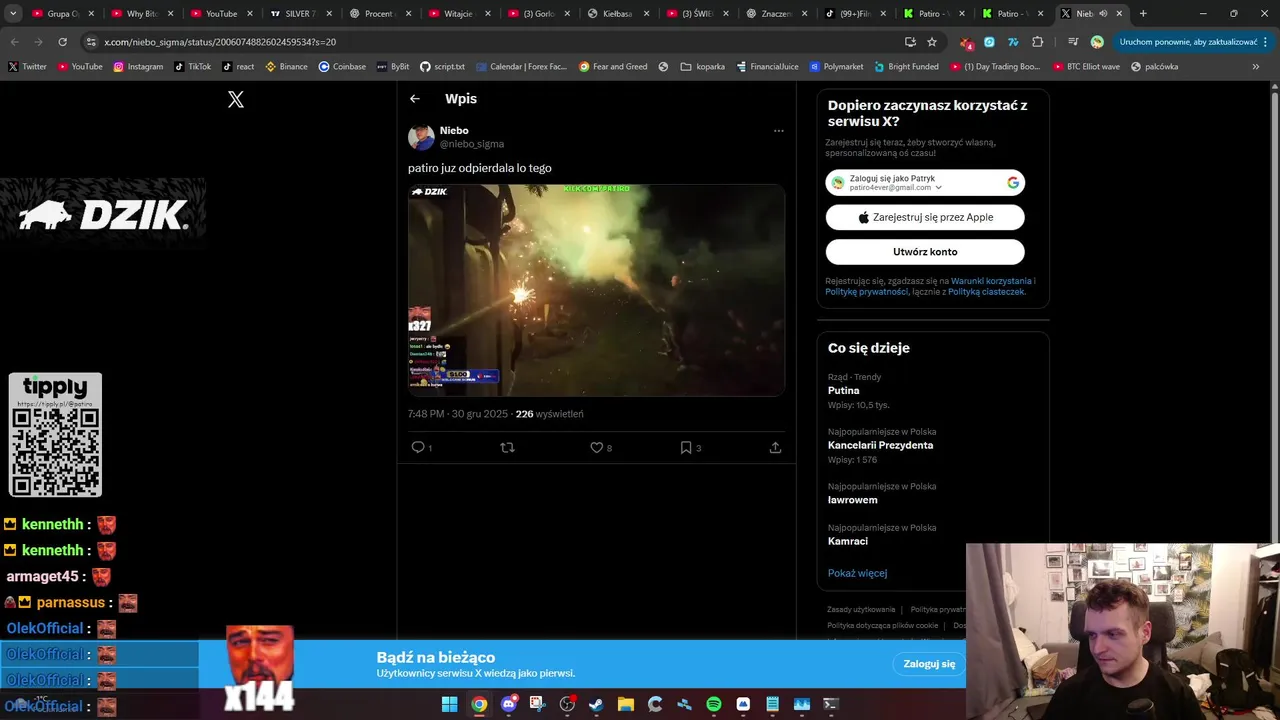1280x720 pixels.
Task: Open the terminal icon on the taskbar
Action: pos(831,704)
